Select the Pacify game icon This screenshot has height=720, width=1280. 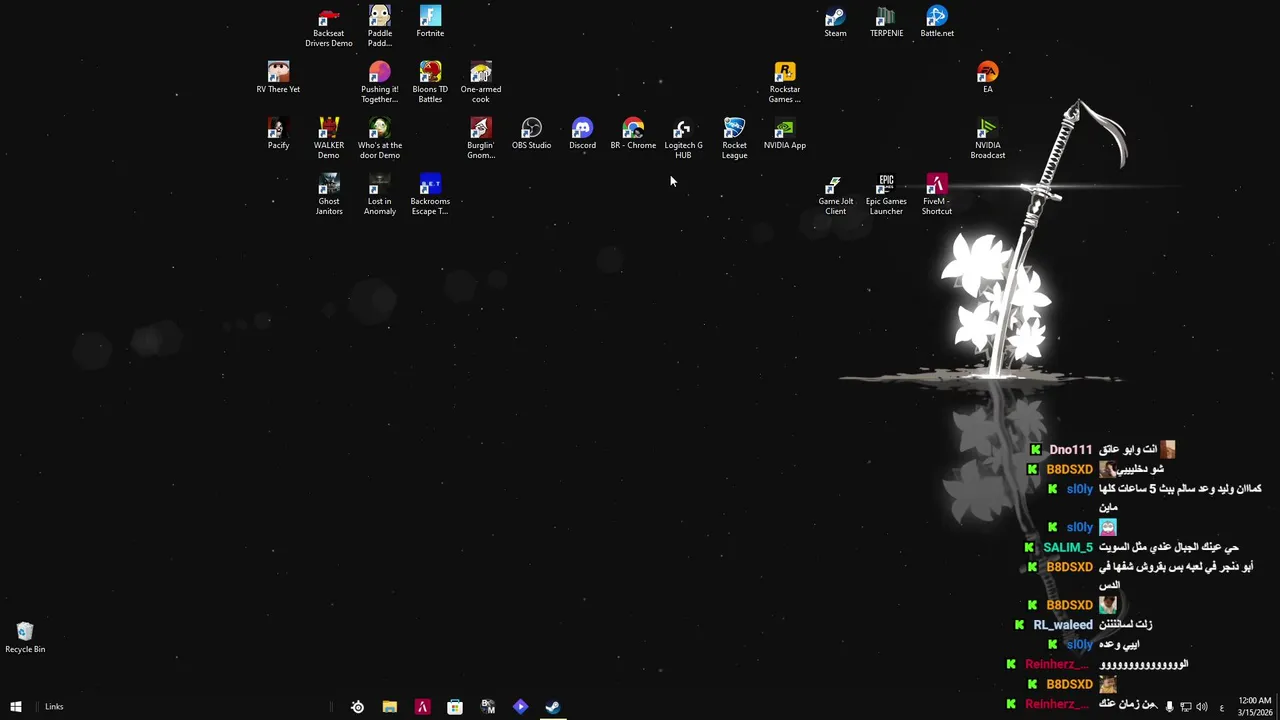(x=278, y=134)
